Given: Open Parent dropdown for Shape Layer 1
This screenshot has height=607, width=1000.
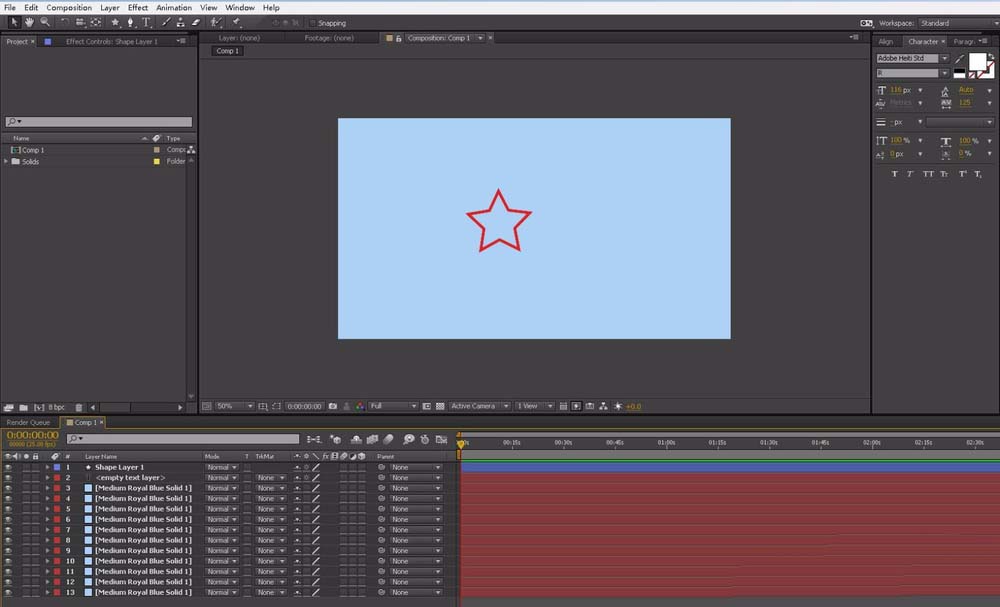Looking at the screenshot, I should click(x=416, y=467).
